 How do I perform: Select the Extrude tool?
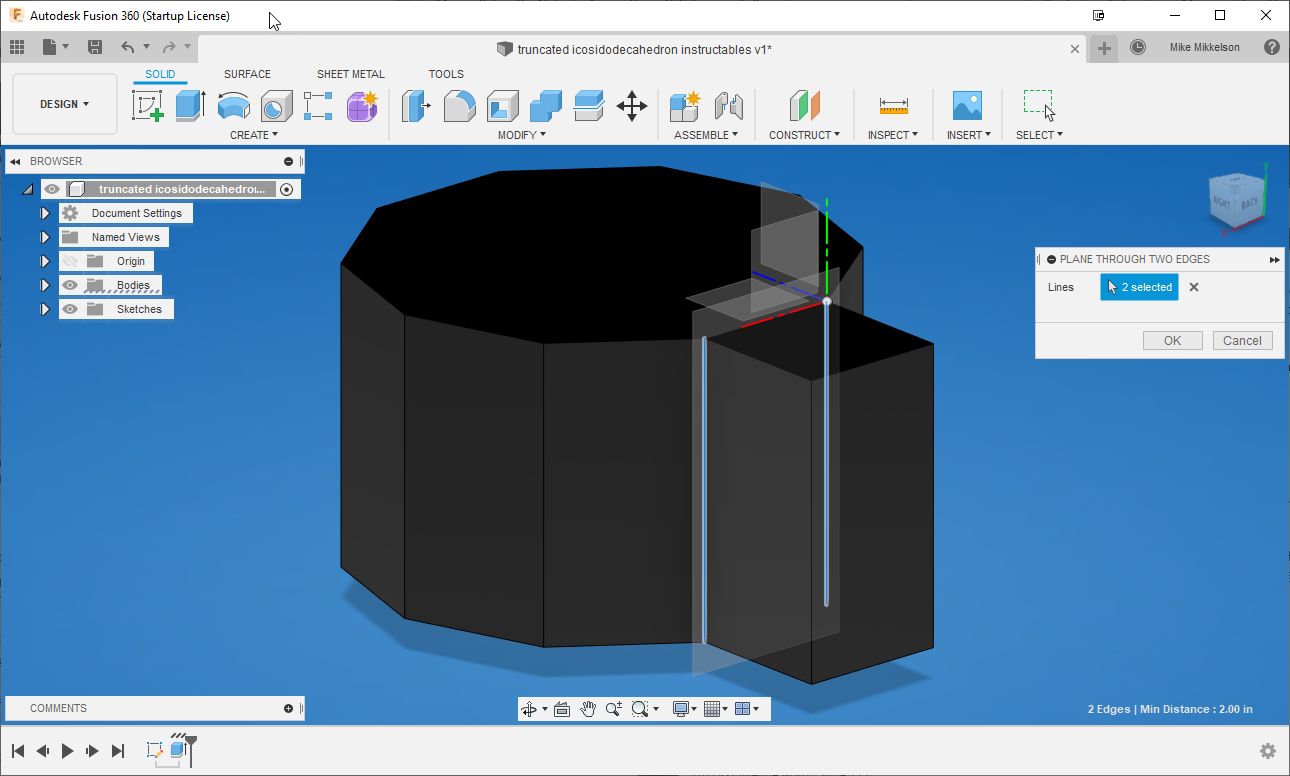click(x=190, y=106)
